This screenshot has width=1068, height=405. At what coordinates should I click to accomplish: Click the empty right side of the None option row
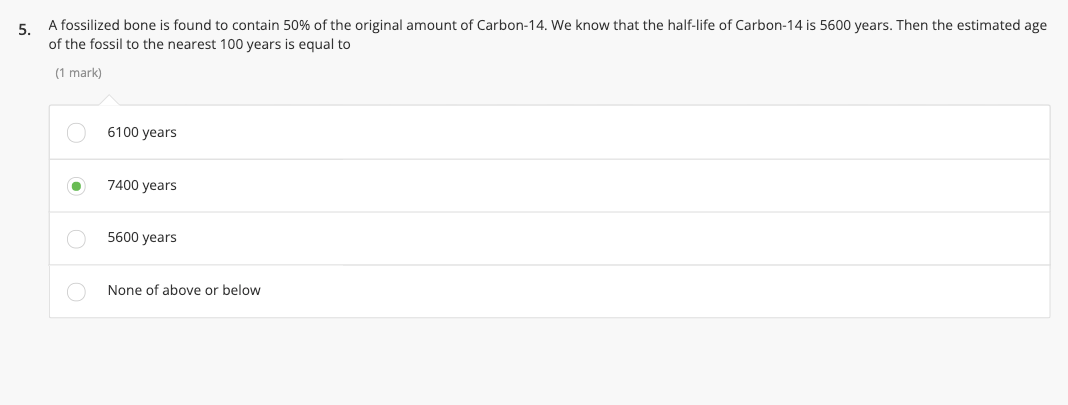(x=700, y=291)
